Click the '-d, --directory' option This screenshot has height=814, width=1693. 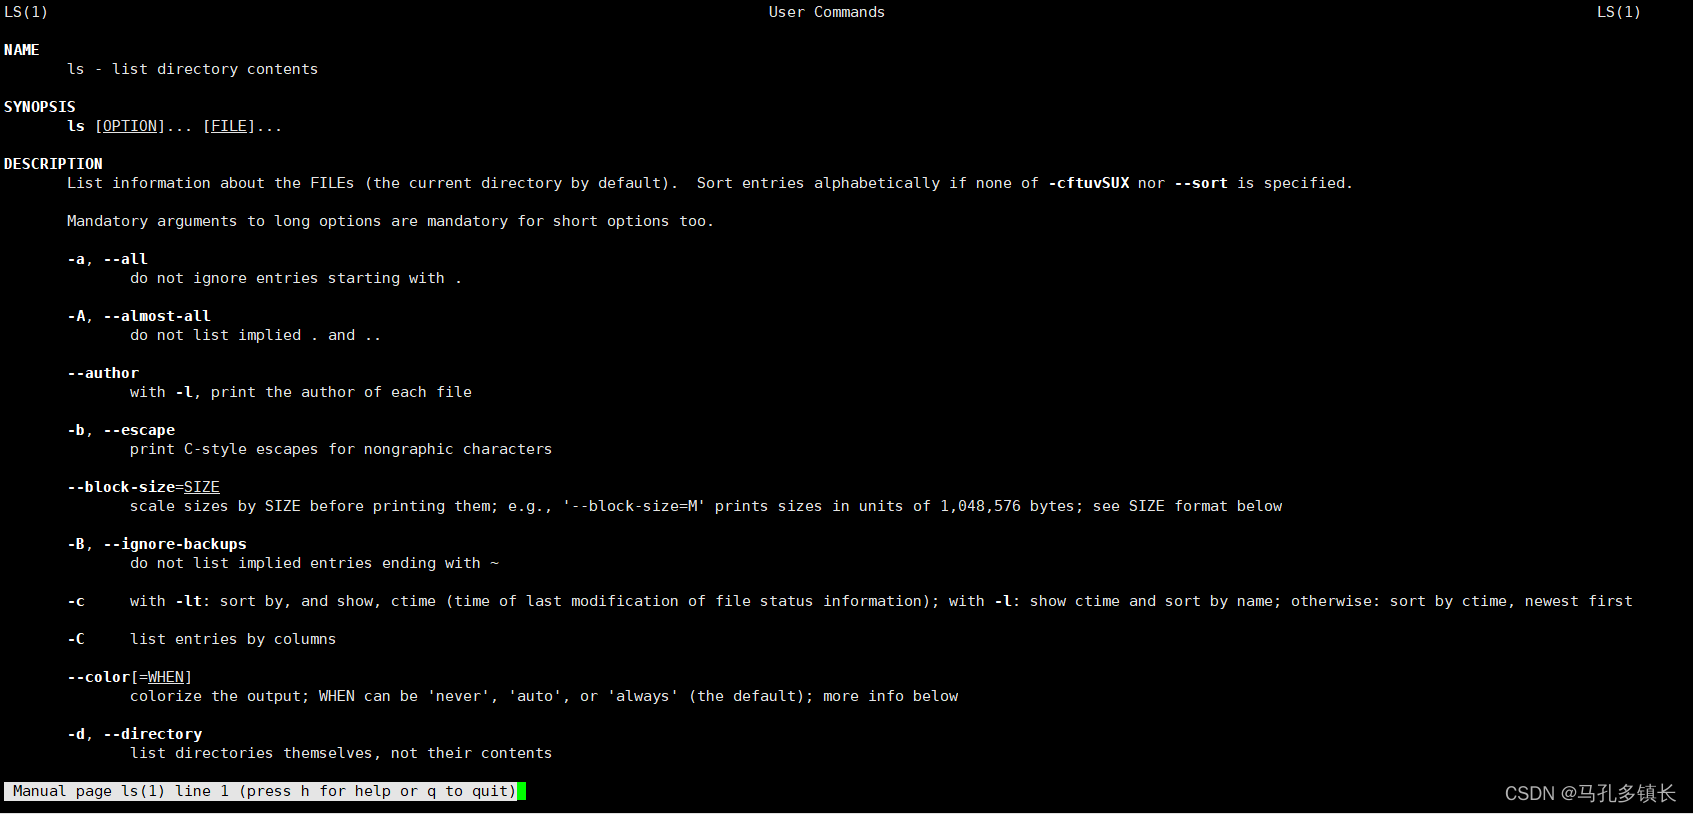tap(134, 734)
